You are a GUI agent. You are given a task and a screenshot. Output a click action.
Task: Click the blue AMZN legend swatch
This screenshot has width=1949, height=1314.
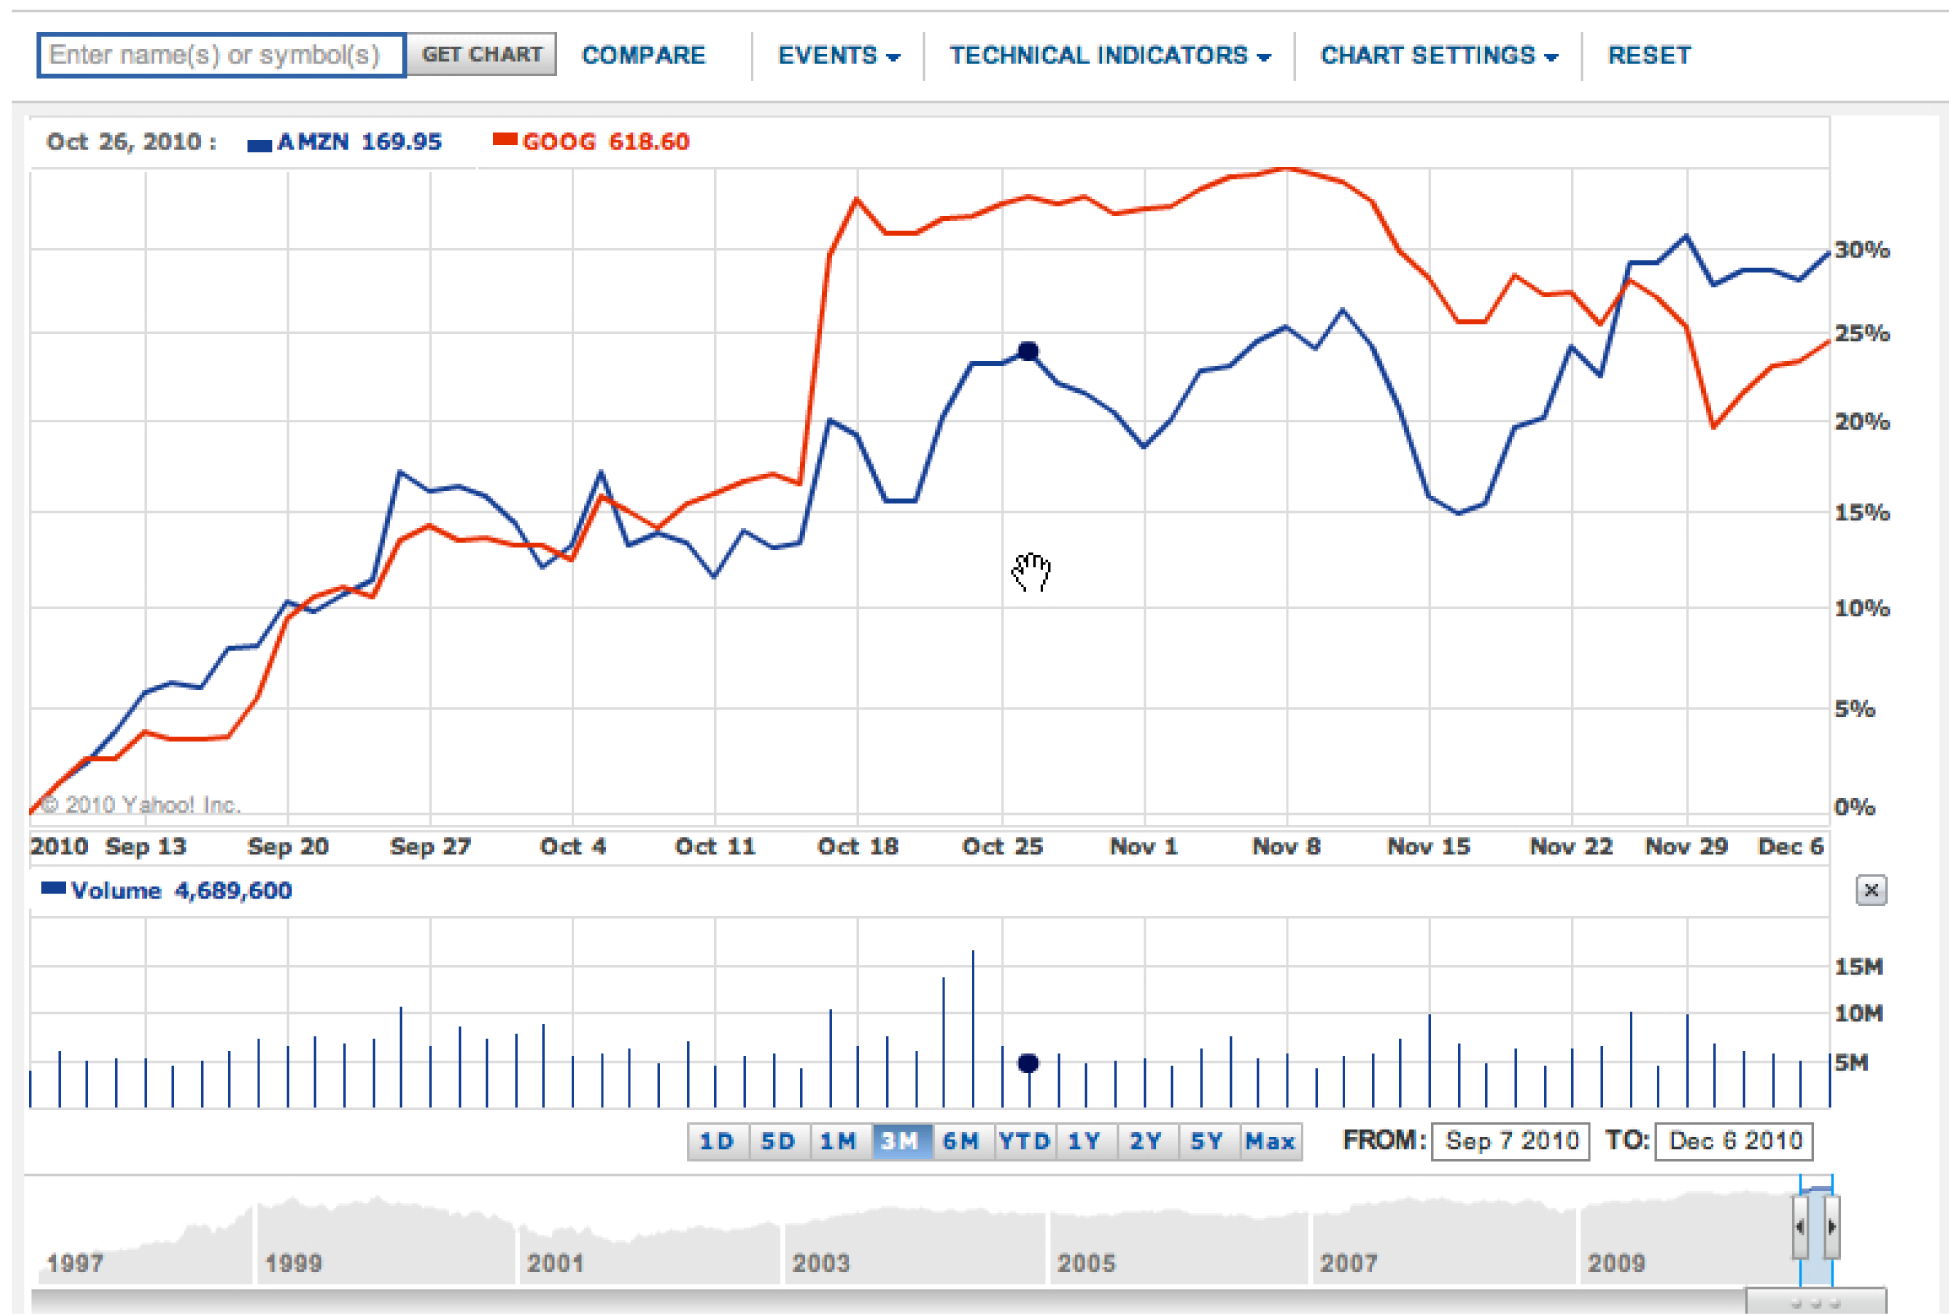tap(259, 144)
